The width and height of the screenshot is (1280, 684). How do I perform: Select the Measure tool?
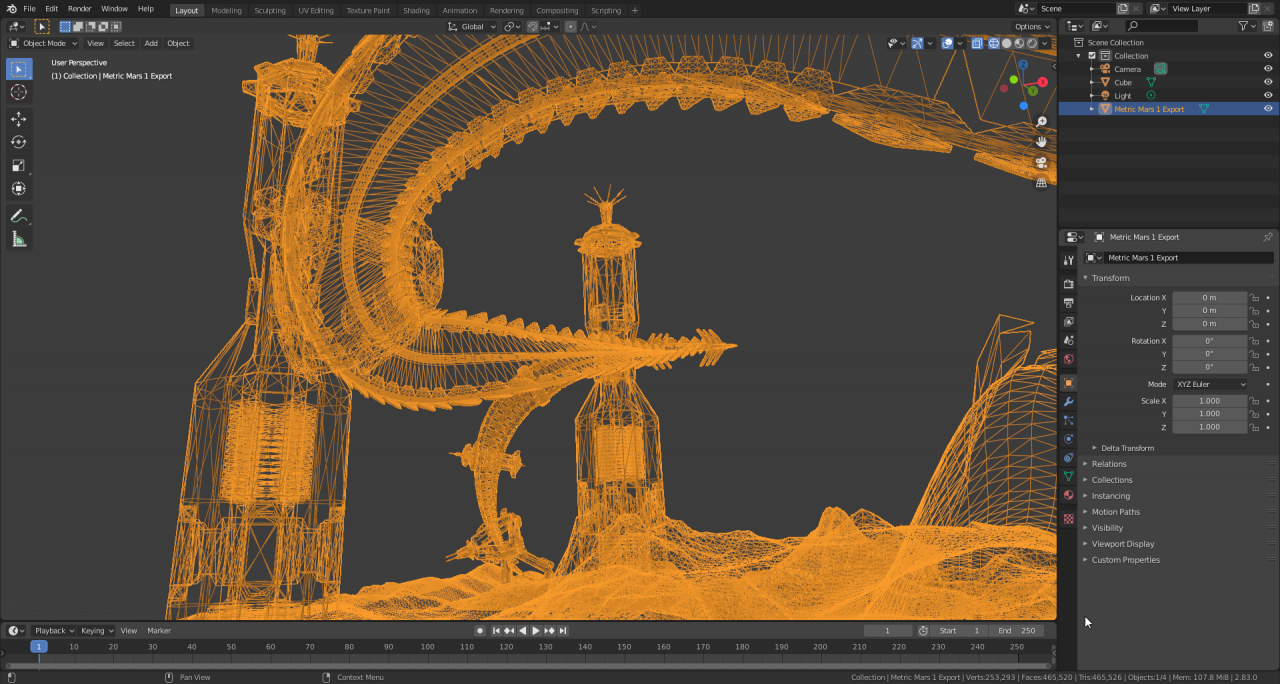click(x=19, y=239)
